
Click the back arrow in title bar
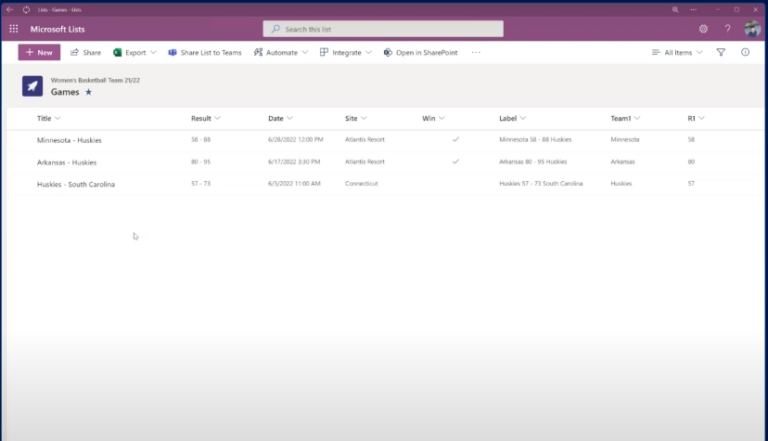coord(9,9)
